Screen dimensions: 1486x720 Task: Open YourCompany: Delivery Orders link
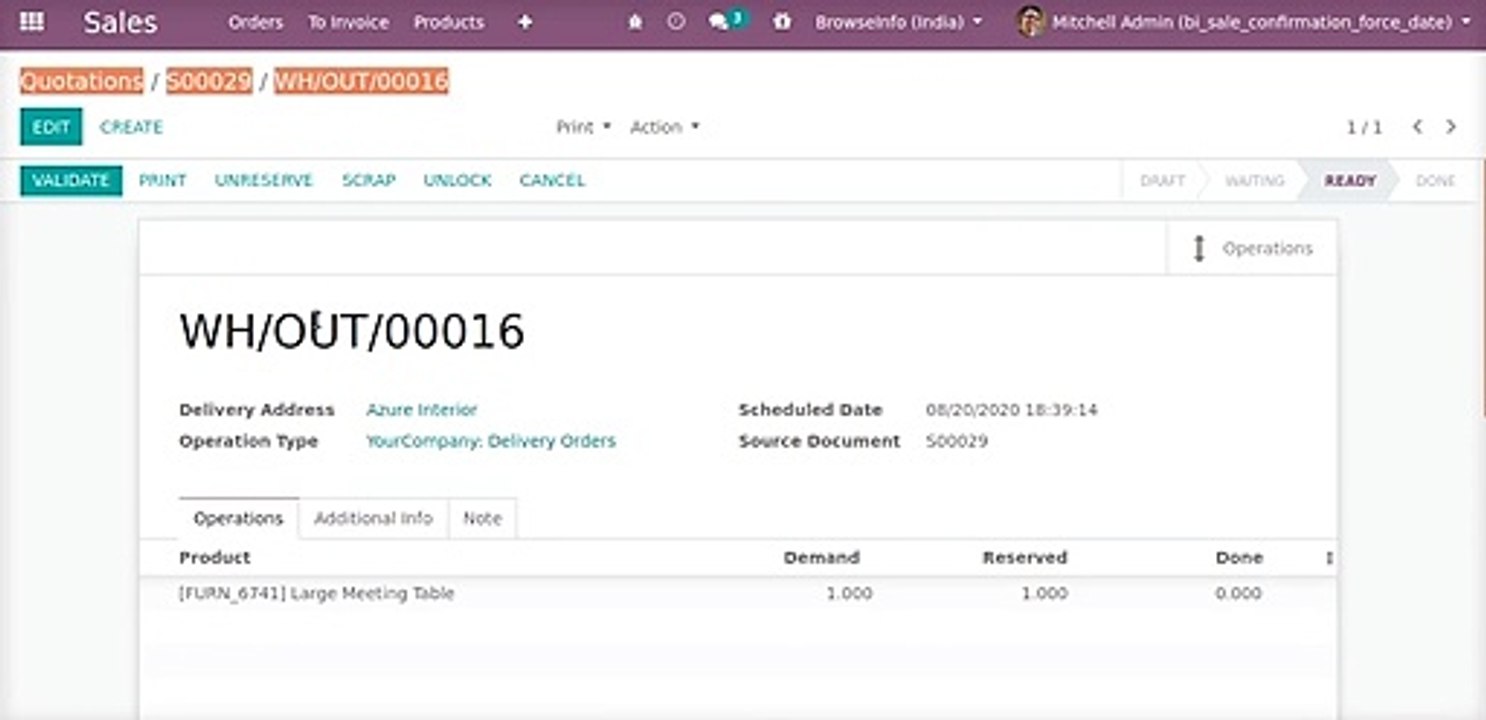click(x=491, y=441)
